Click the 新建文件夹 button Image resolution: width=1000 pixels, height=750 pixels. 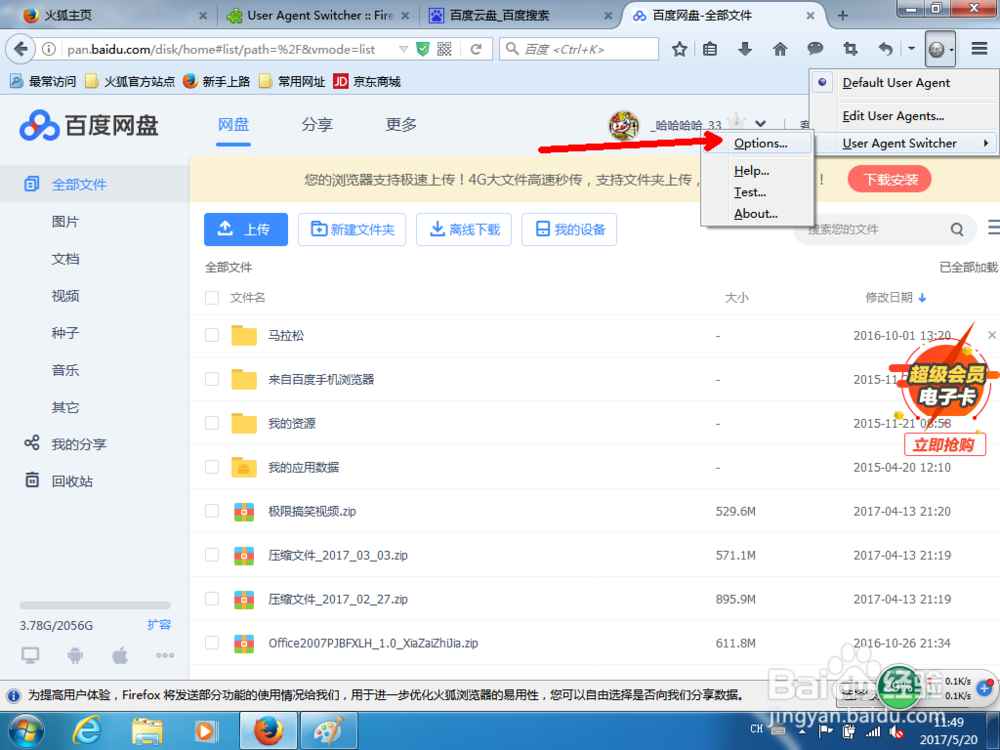pos(352,230)
